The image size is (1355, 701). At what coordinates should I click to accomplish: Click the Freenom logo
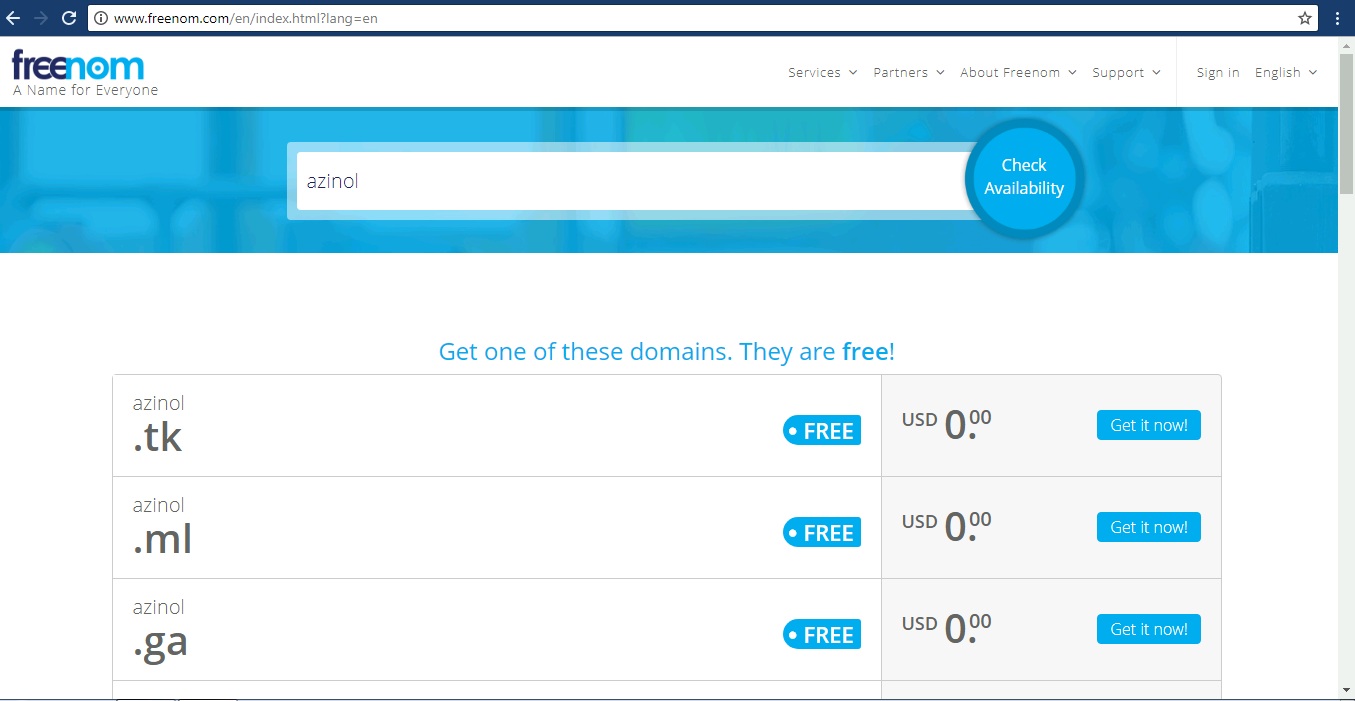pyautogui.click(x=78, y=65)
